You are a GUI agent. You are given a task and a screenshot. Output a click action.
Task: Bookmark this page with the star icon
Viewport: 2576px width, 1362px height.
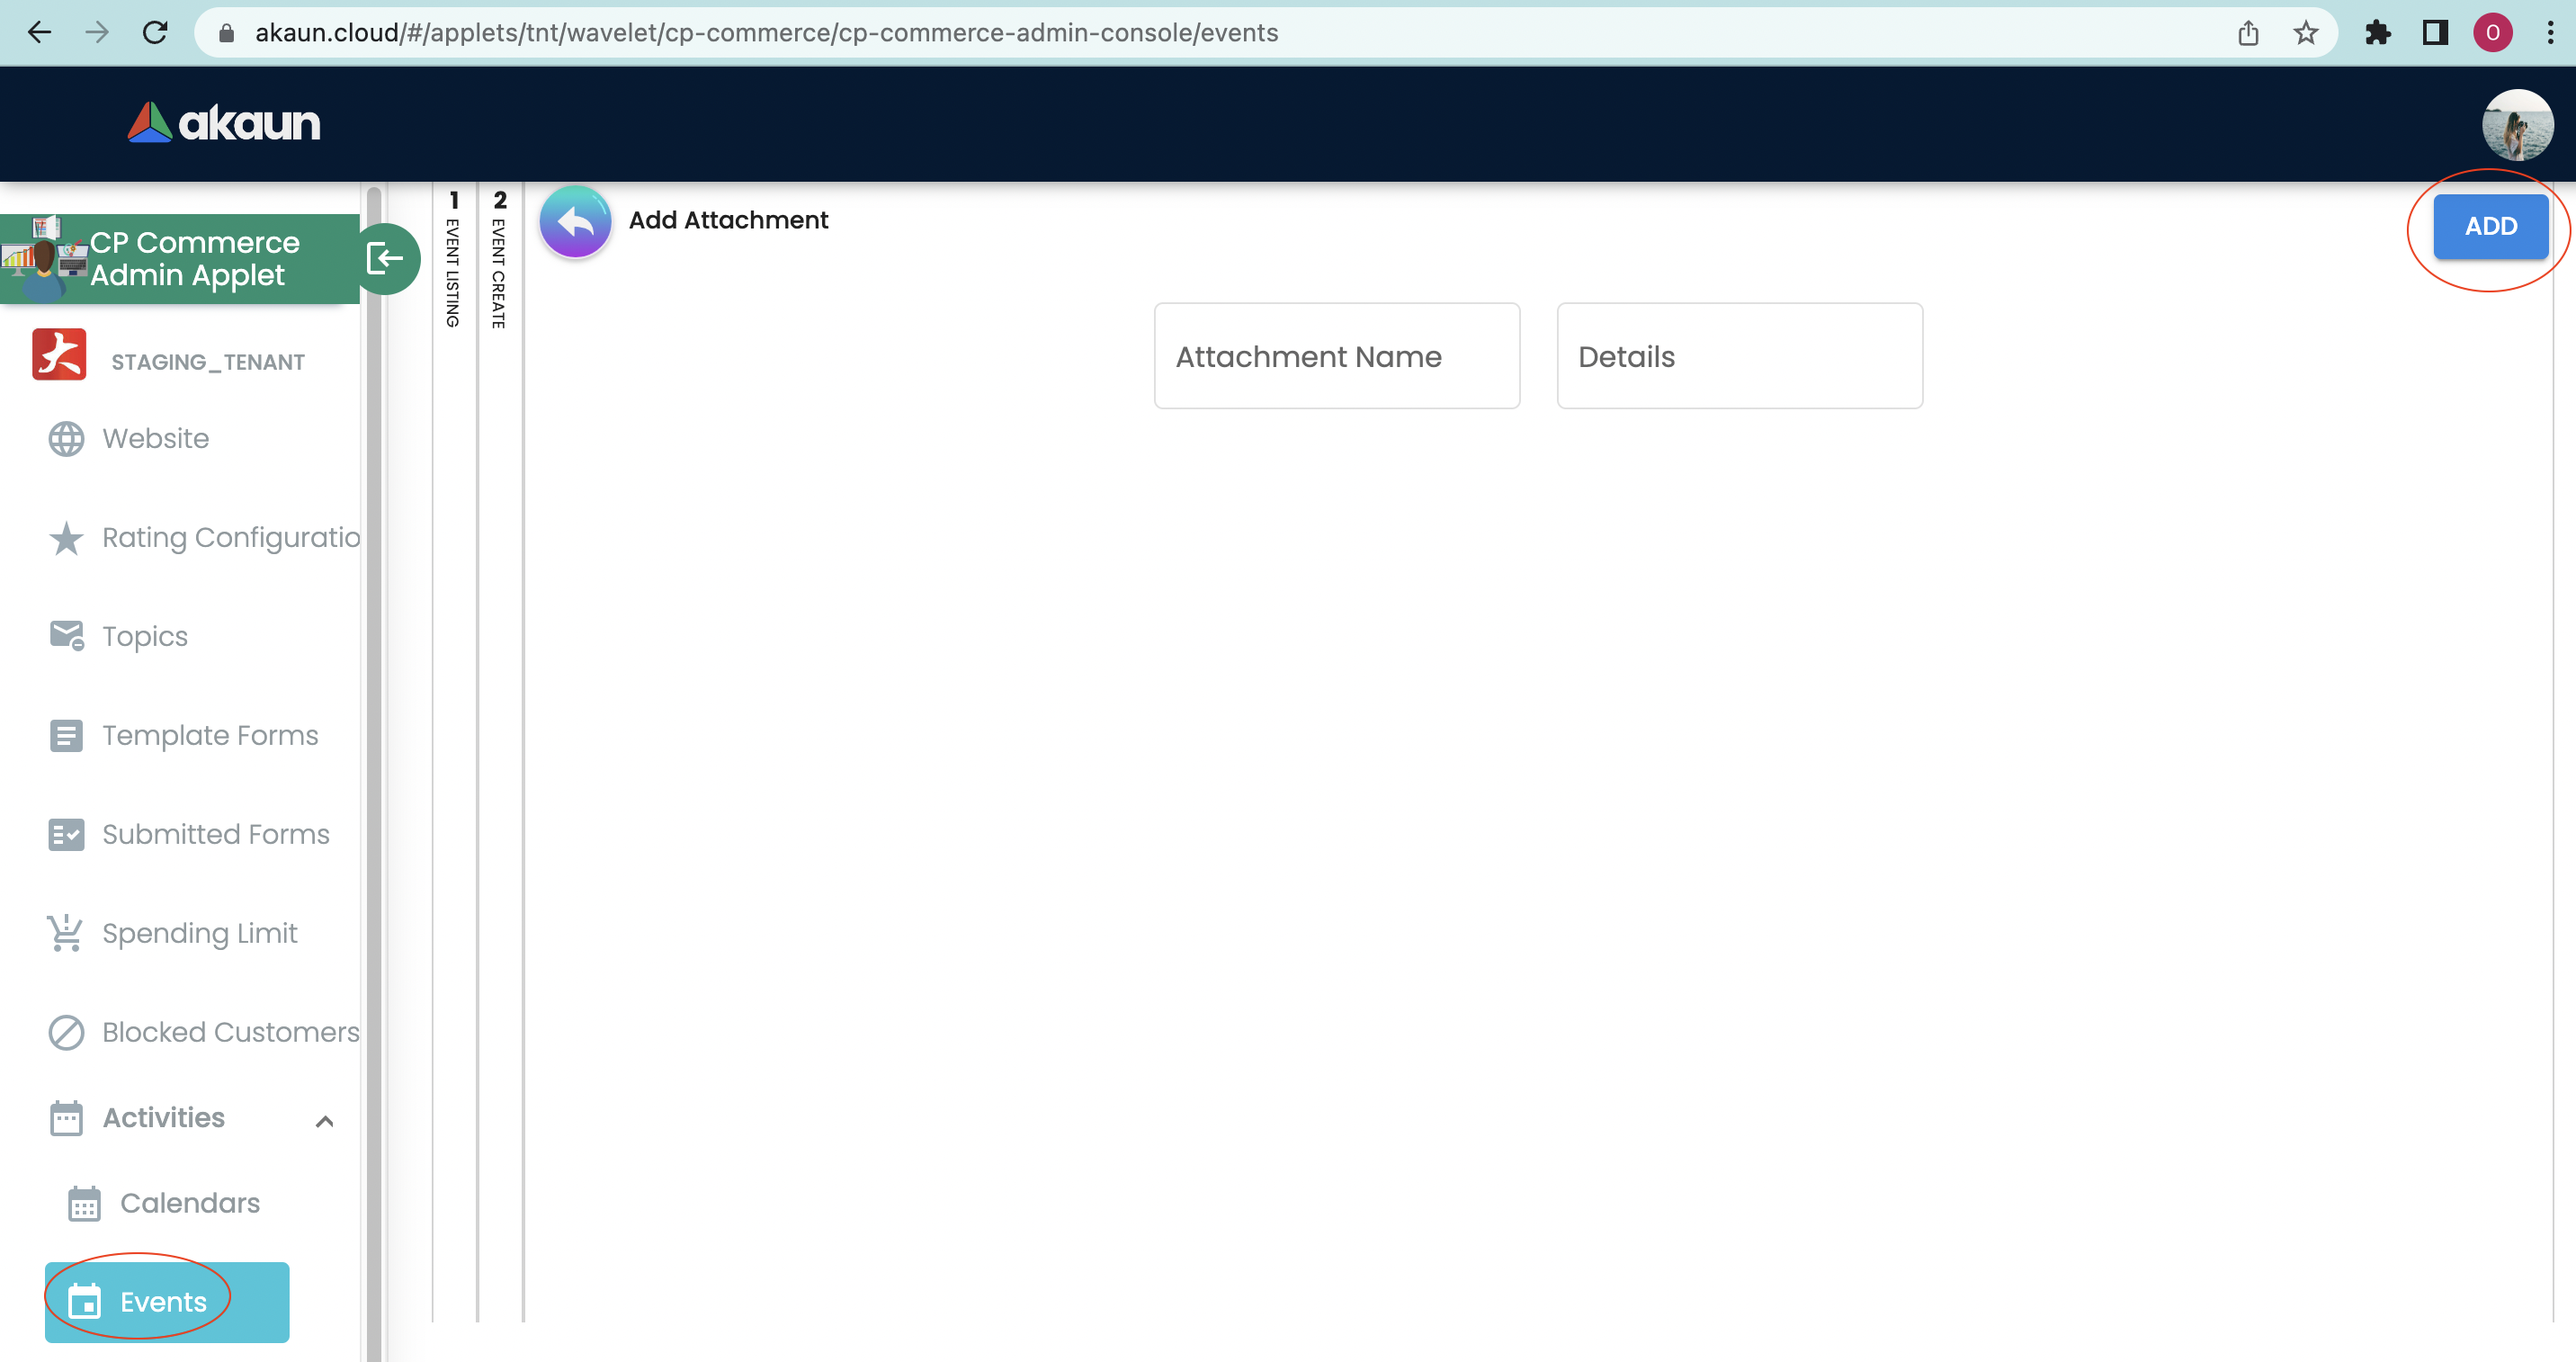click(x=2306, y=33)
